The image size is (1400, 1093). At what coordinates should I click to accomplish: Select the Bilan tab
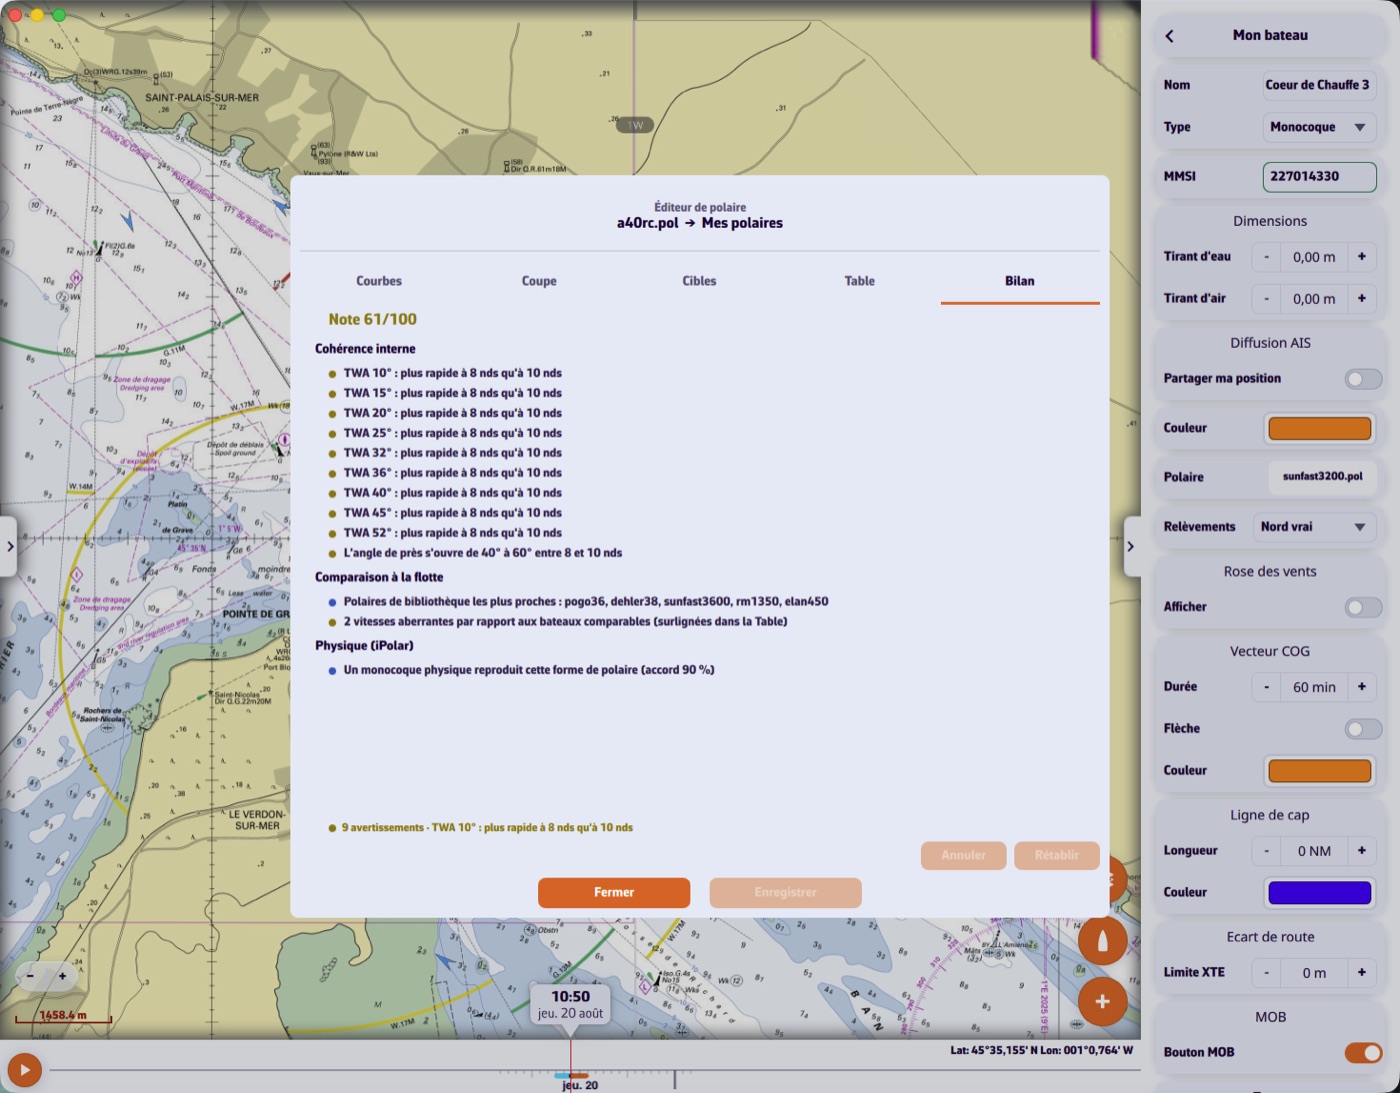1020,281
